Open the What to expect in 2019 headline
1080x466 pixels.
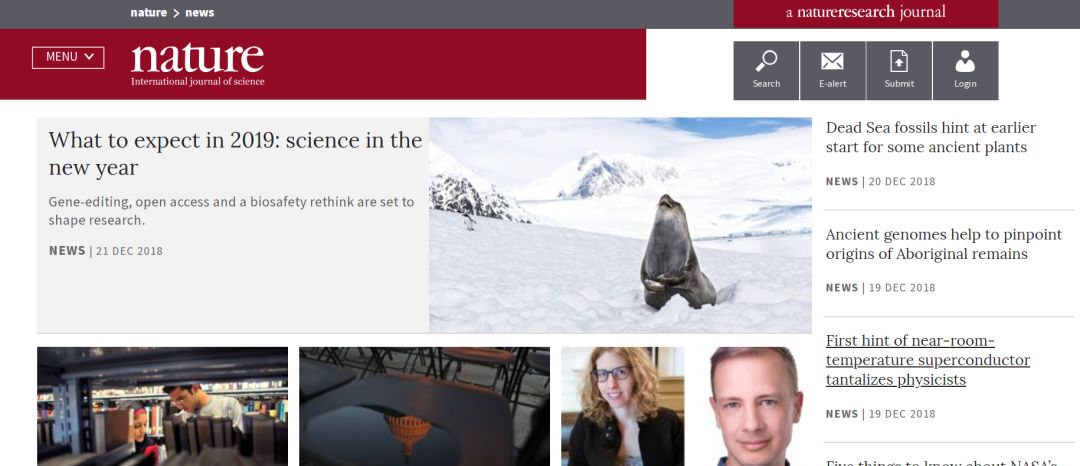tap(235, 153)
